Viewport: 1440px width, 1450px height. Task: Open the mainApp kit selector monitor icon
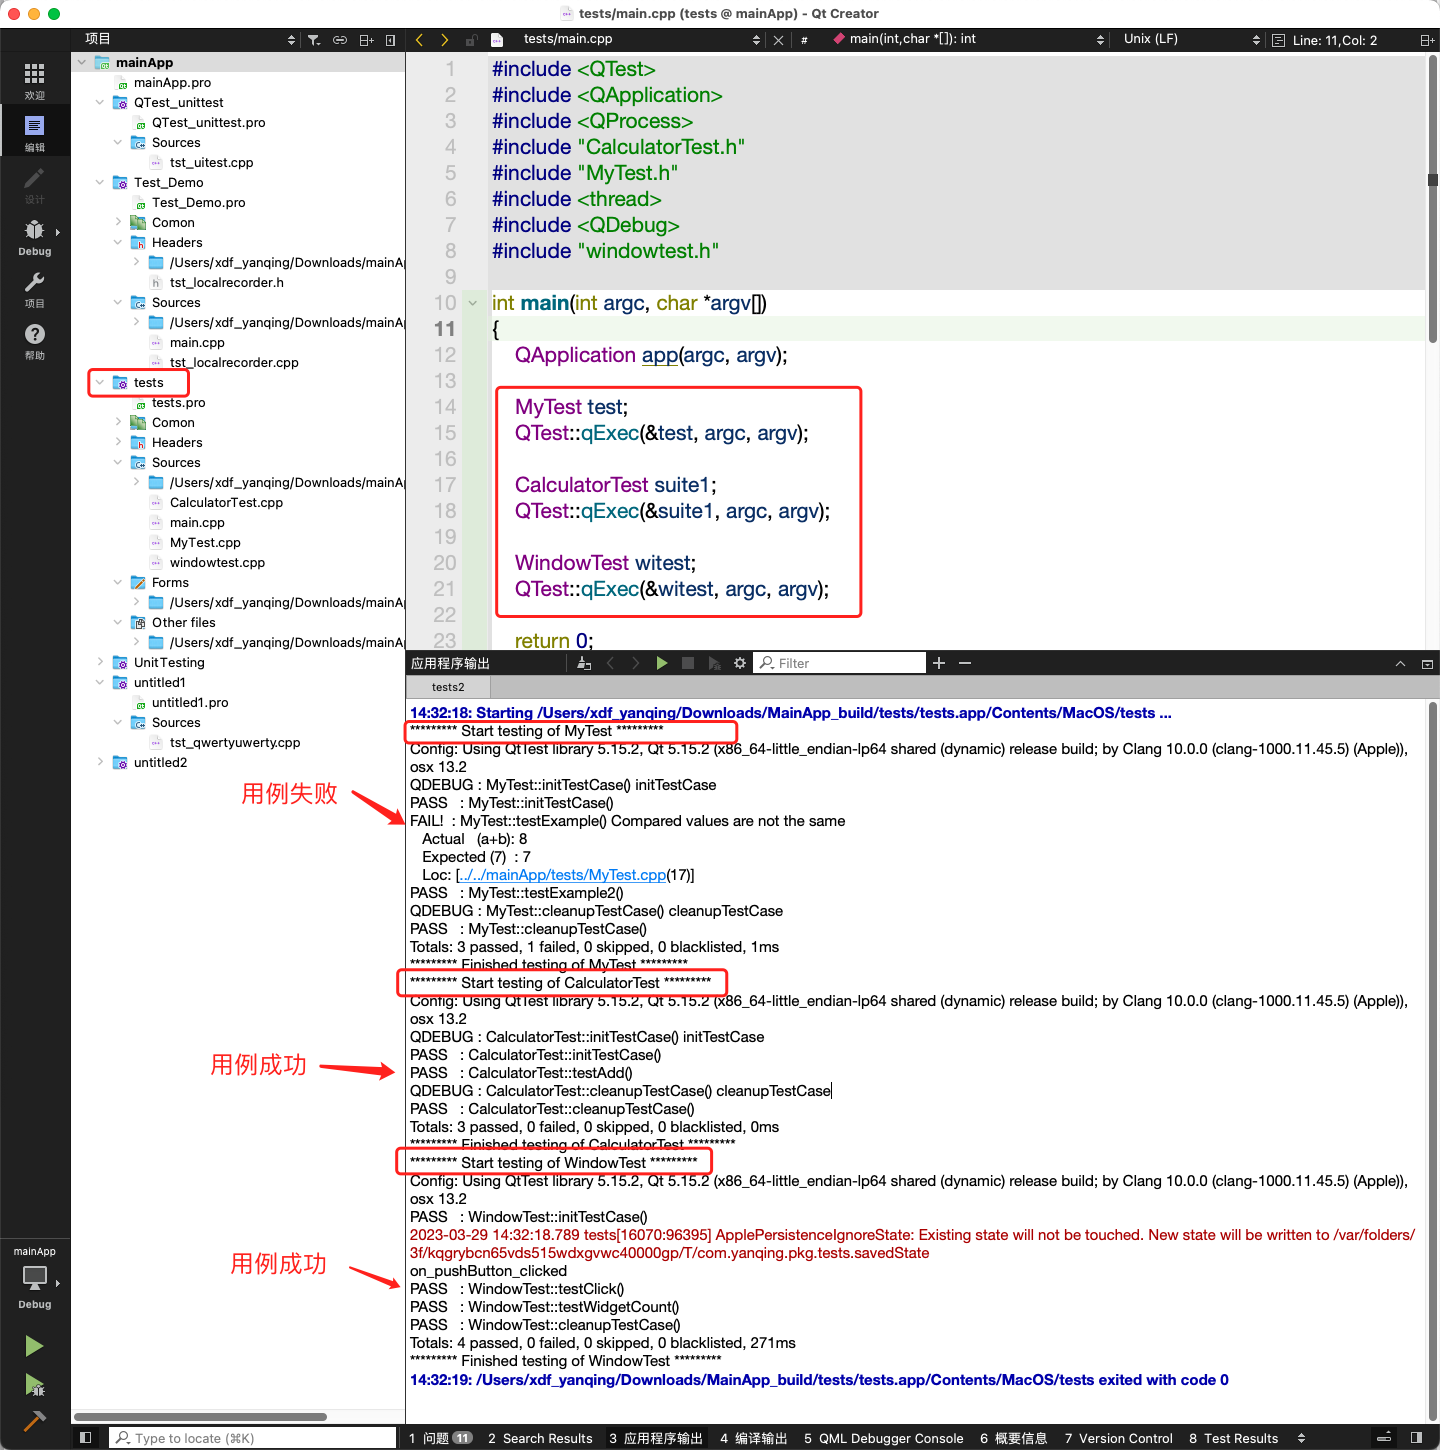(x=35, y=1279)
